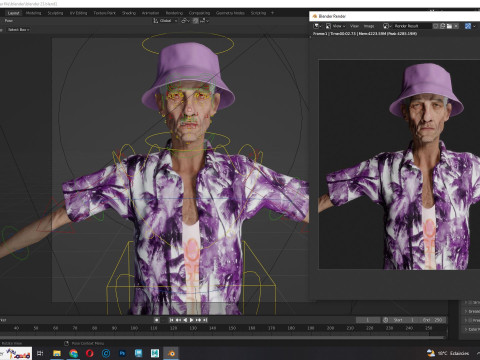Open the Image menu in render window
The height and width of the screenshot is (360, 480).
pos(369,26)
